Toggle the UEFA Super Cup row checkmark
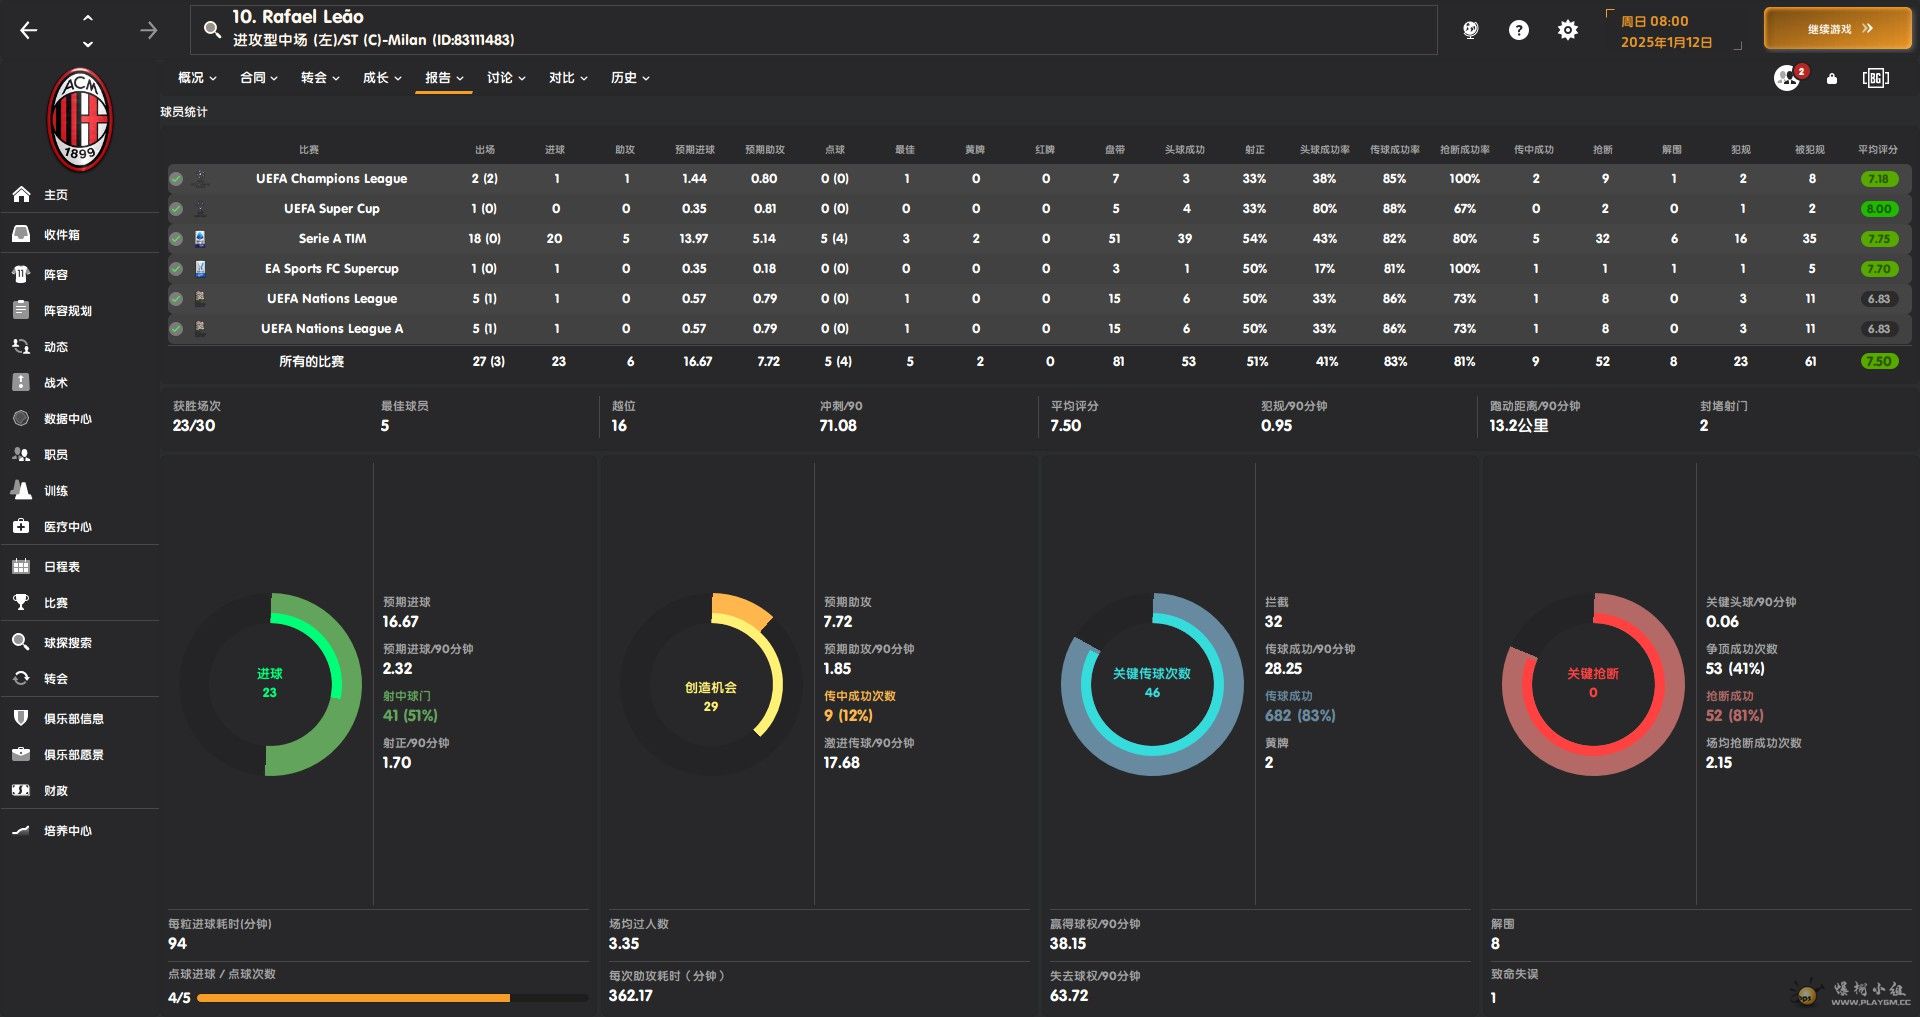The width and height of the screenshot is (1920, 1017). 176,209
